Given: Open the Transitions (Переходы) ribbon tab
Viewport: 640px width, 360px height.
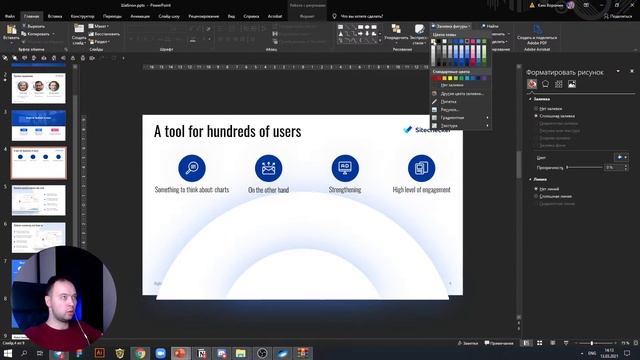Looking at the screenshot, I should [x=112, y=16].
